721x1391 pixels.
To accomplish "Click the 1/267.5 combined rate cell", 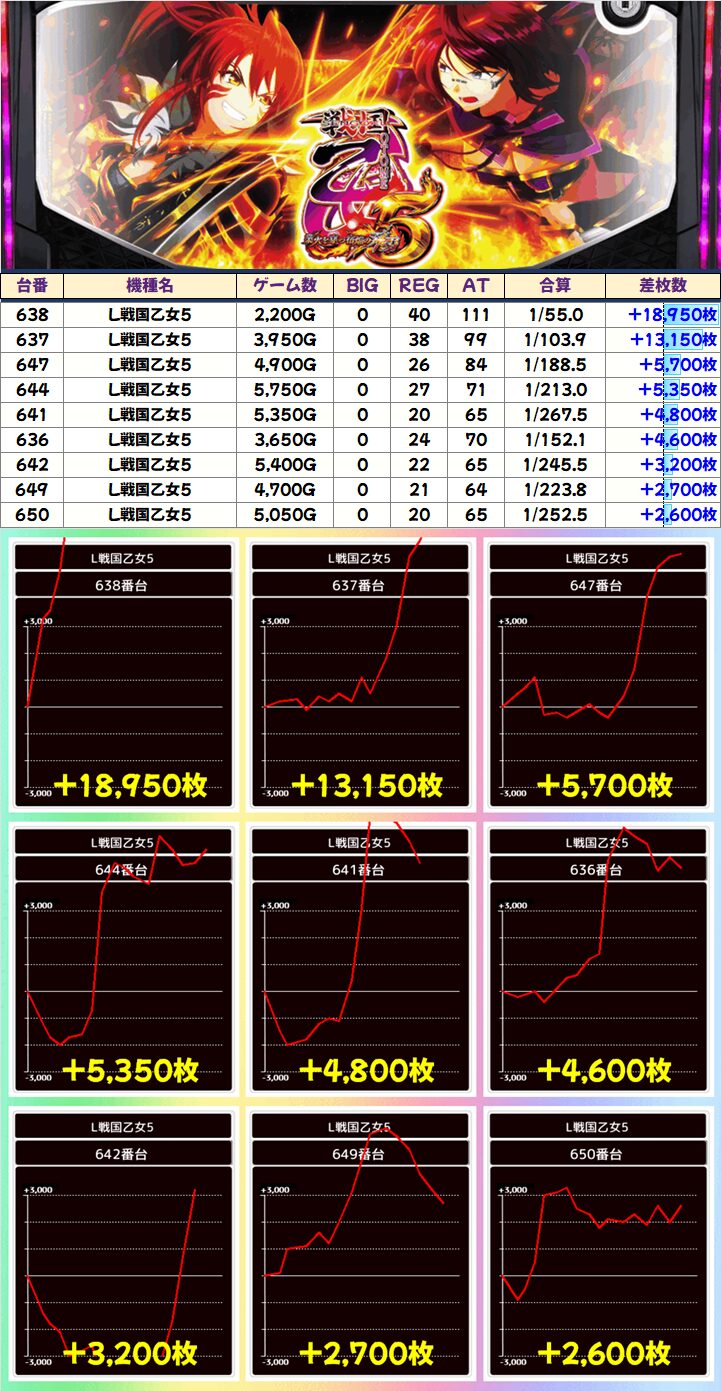I will click(555, 414).
